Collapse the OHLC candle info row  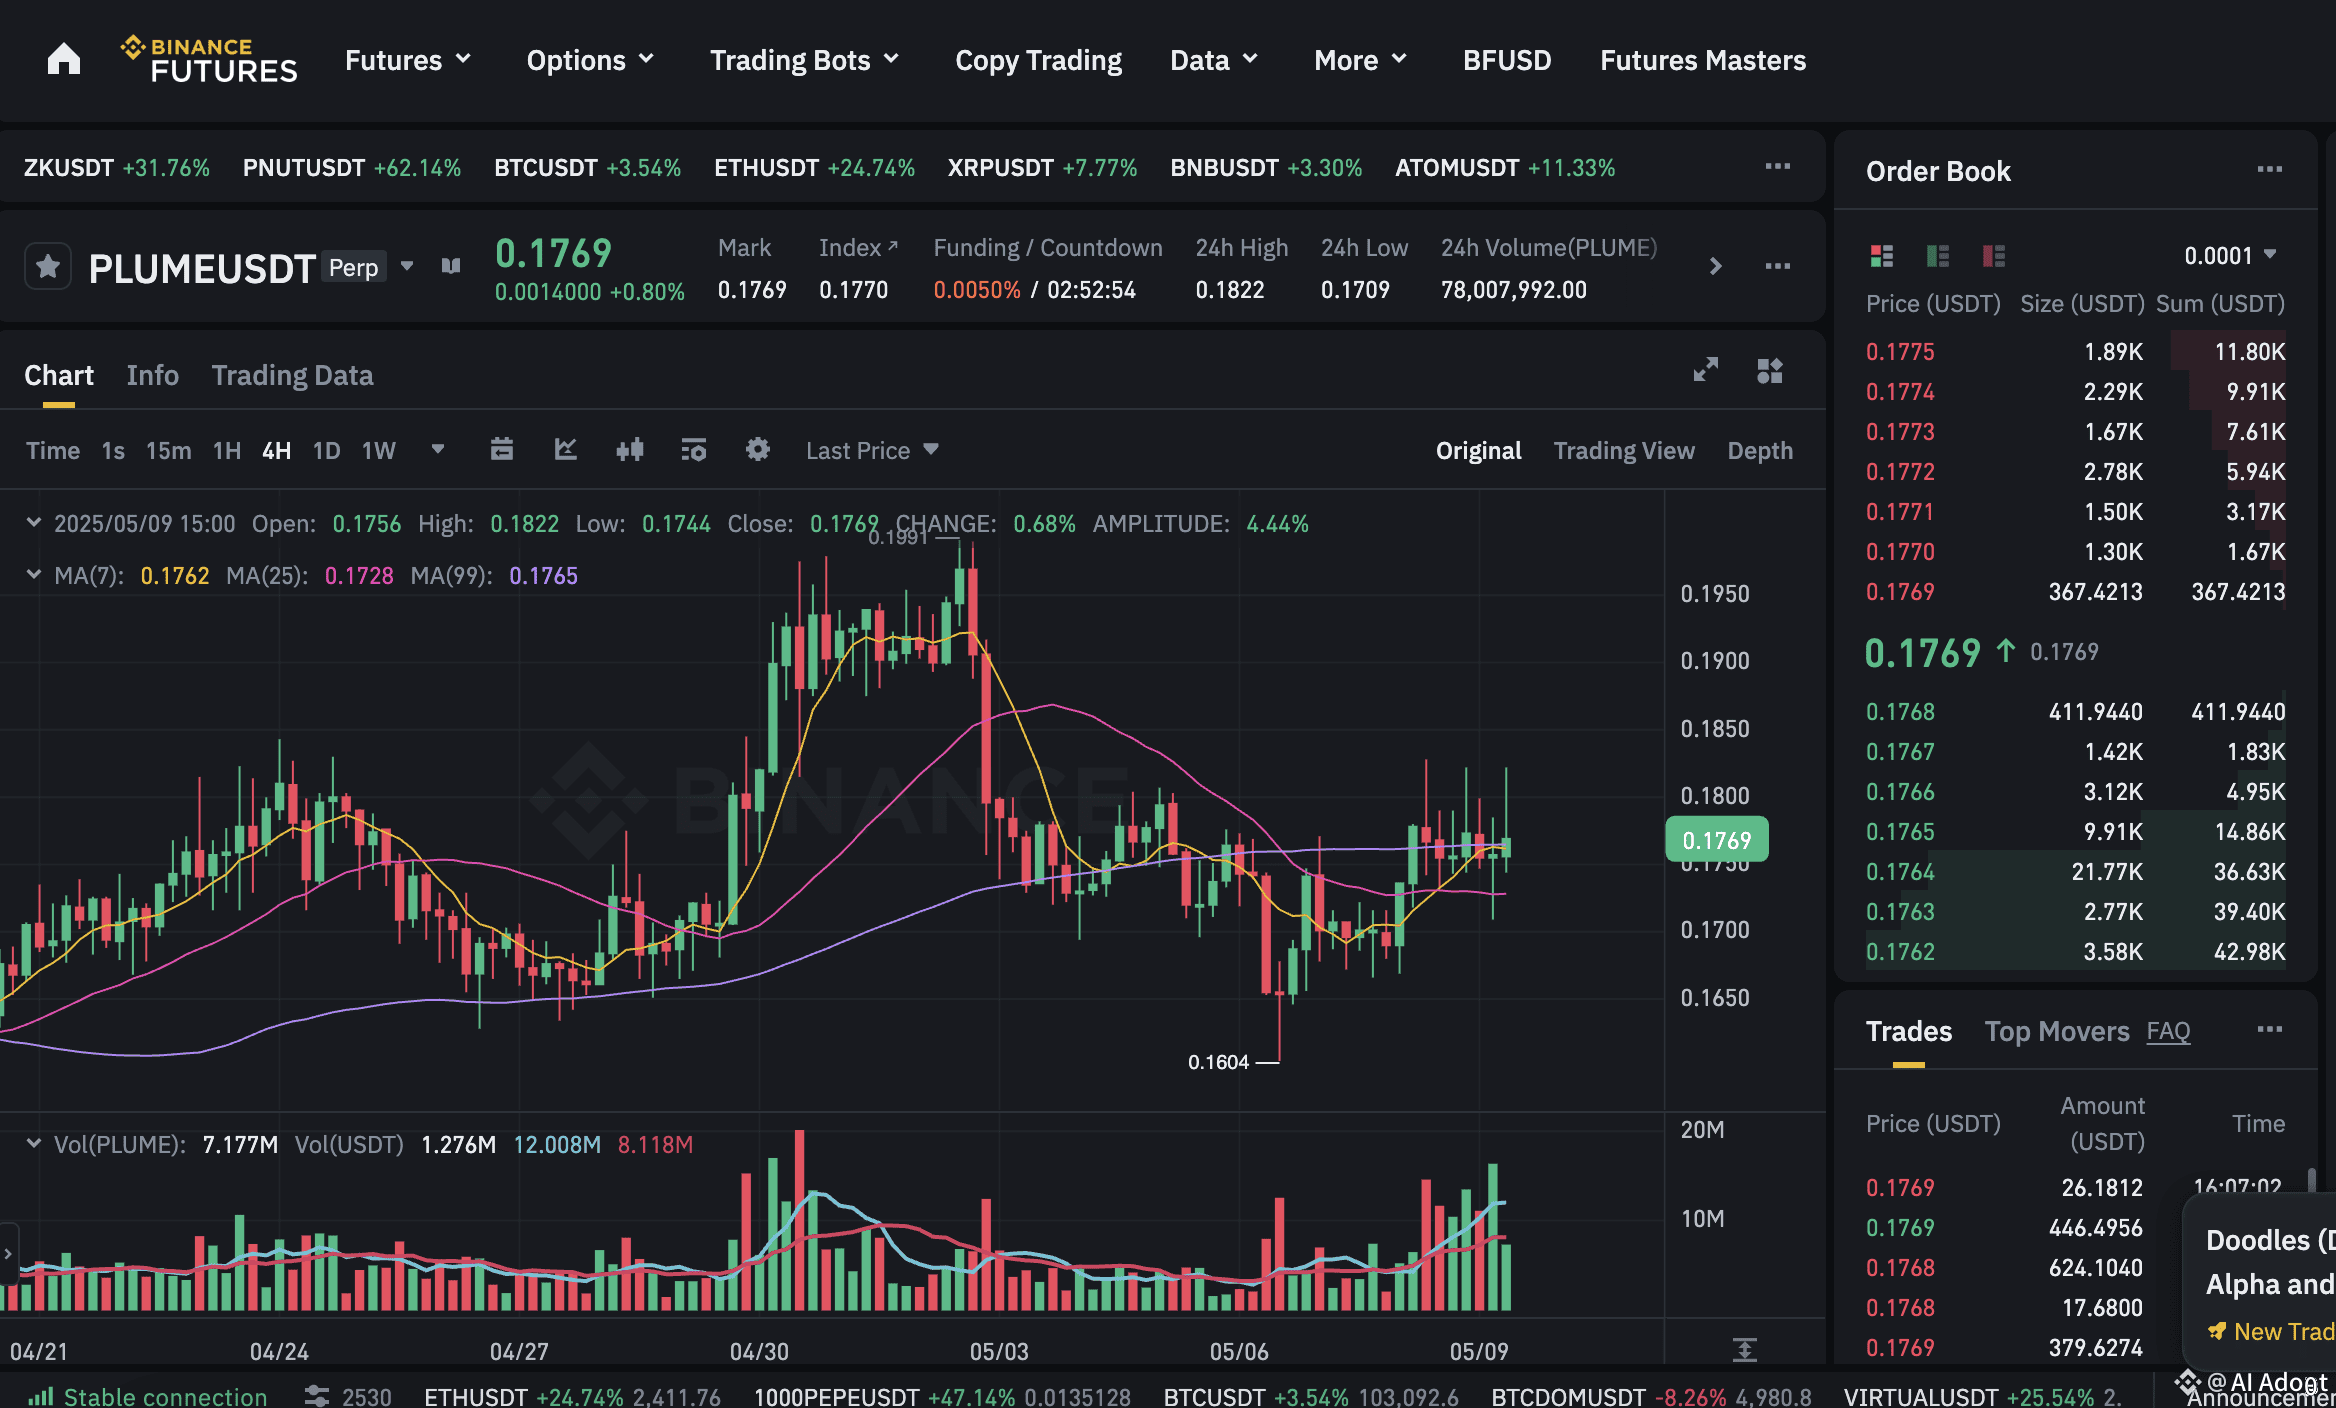coord(34,522)
